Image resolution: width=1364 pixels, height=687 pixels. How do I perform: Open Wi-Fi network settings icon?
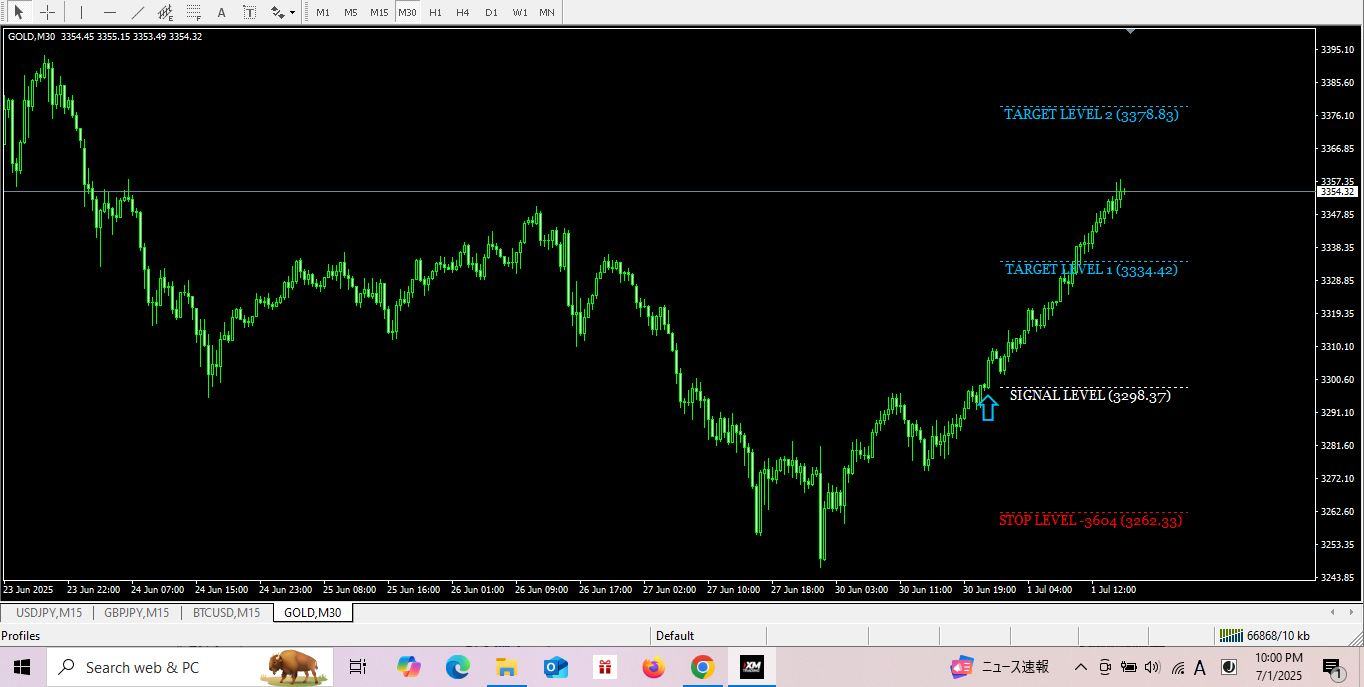tap(1177, 667)
